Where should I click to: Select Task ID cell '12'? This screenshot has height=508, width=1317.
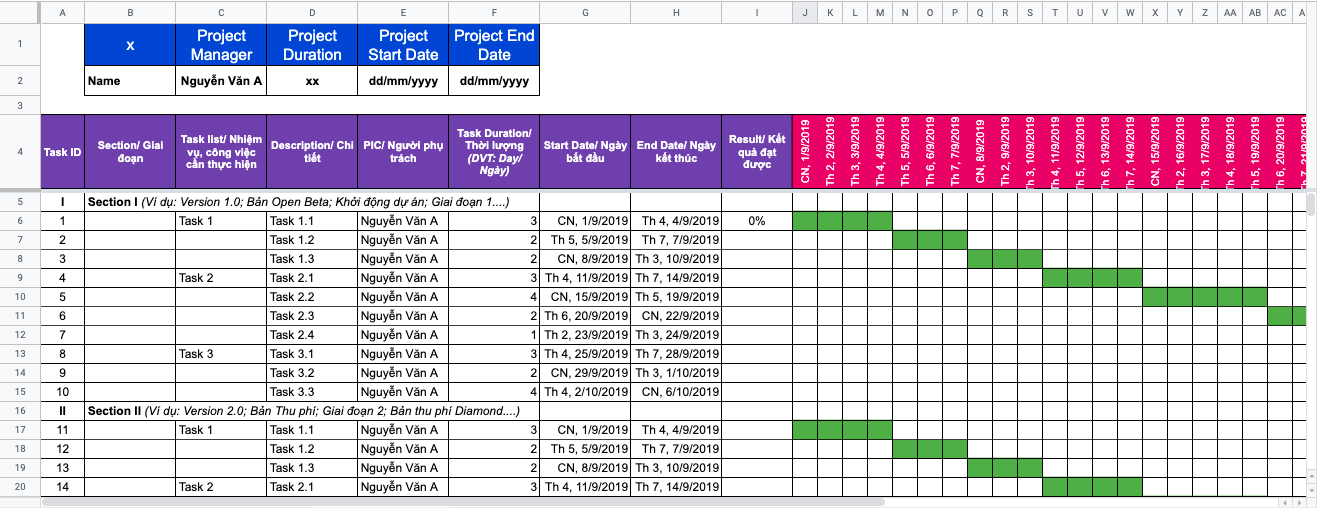pos(62,449)
